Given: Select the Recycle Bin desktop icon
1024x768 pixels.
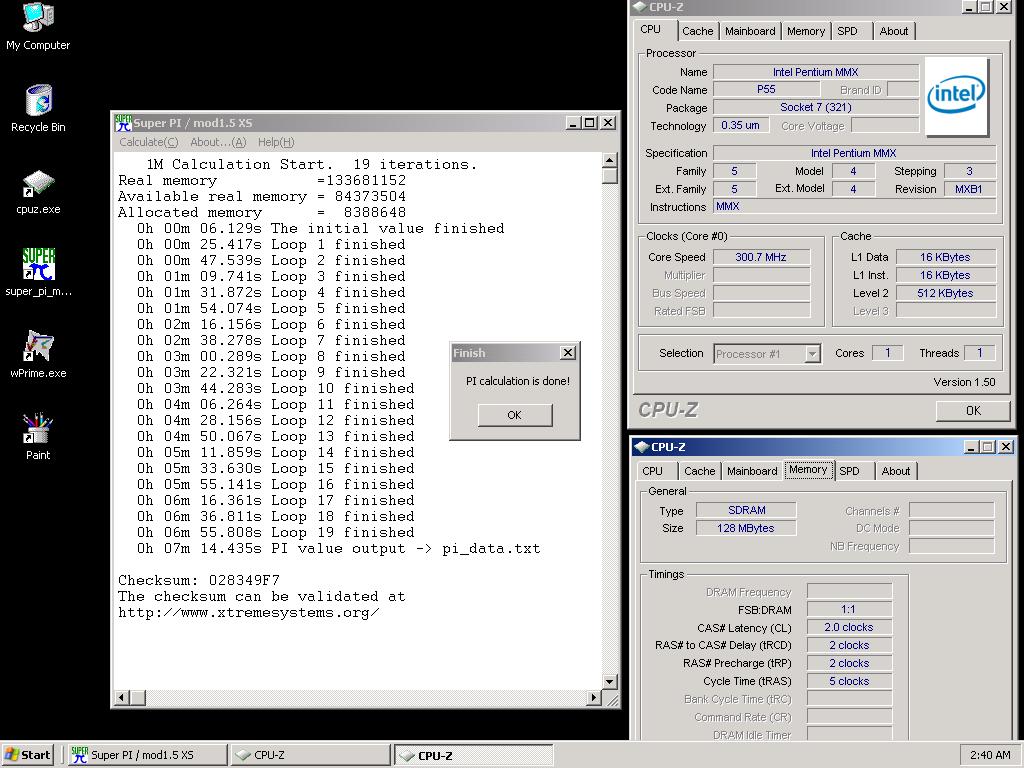Looking at the screenshot, I should tap(38, 108).
